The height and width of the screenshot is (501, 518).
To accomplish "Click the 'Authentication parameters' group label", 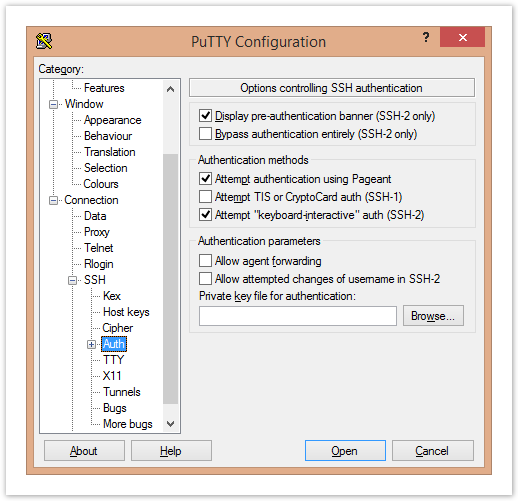I will pos(259,241).
